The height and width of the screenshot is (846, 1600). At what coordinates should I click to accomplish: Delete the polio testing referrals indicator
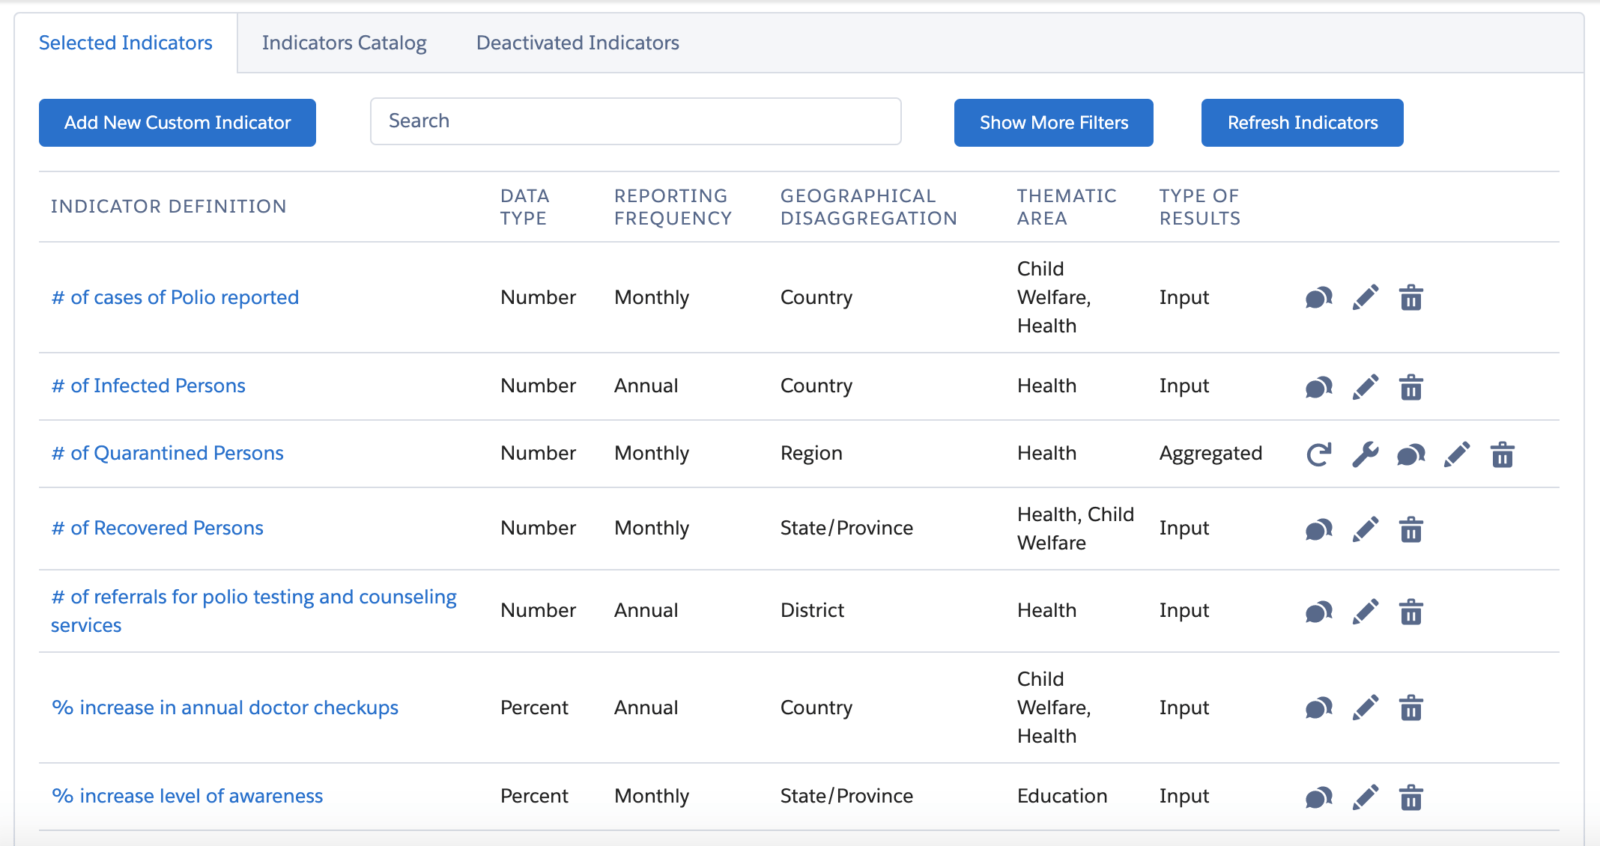(1411, 612)
